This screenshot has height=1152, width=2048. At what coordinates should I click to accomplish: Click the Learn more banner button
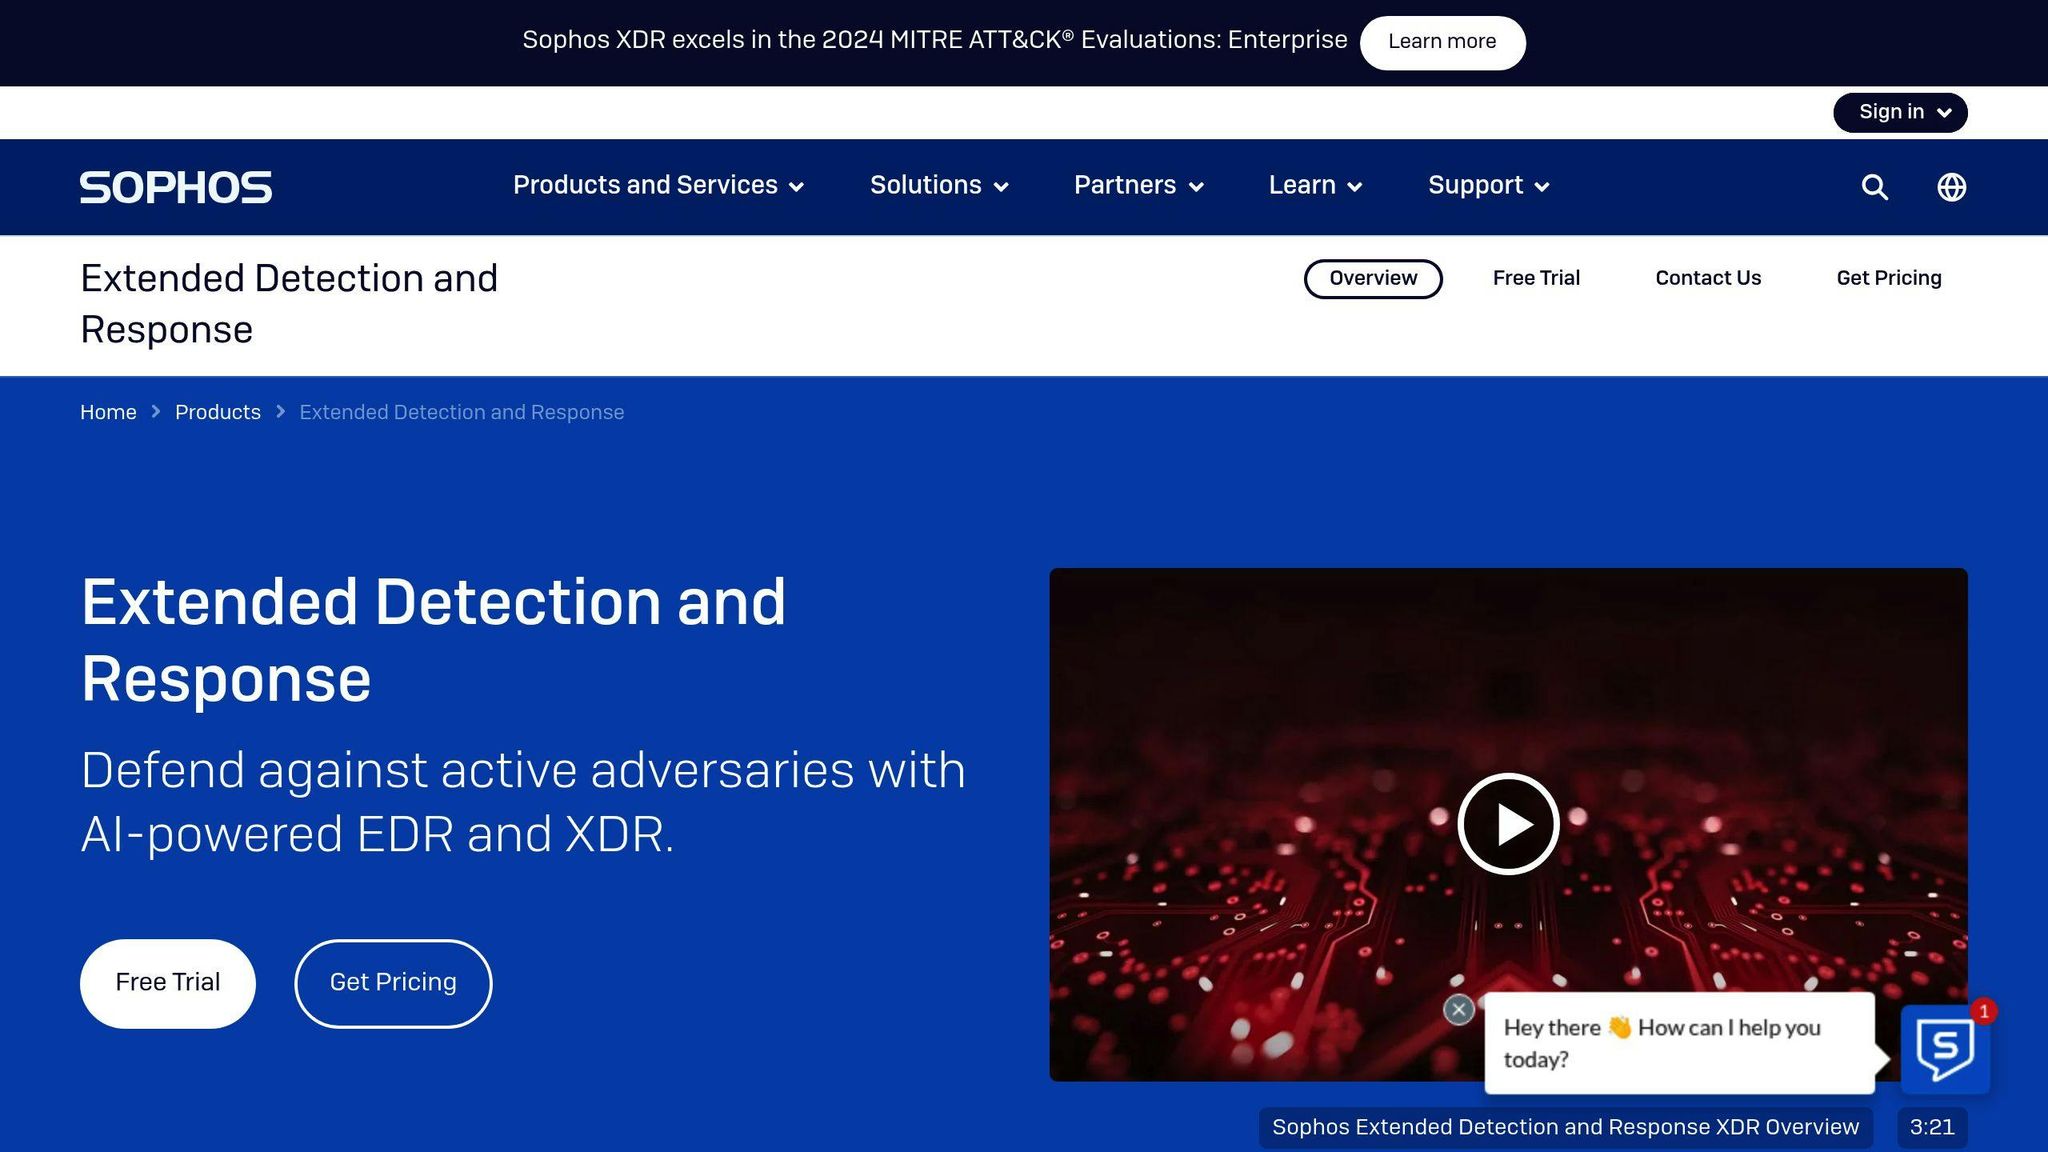click(x=1442, y=42)
